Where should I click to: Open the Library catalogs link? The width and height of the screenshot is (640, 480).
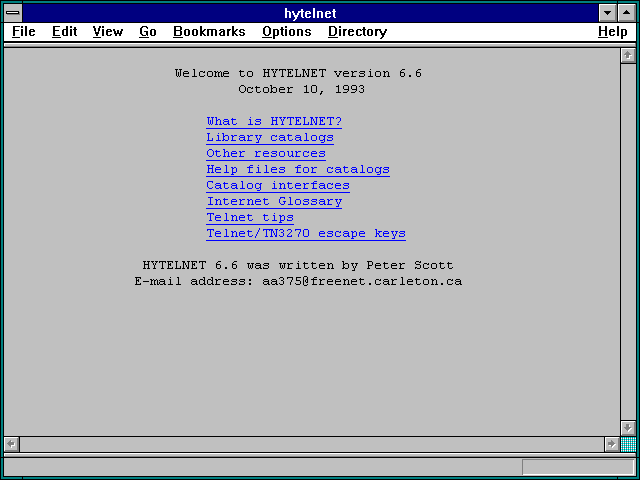pos(270,138)
